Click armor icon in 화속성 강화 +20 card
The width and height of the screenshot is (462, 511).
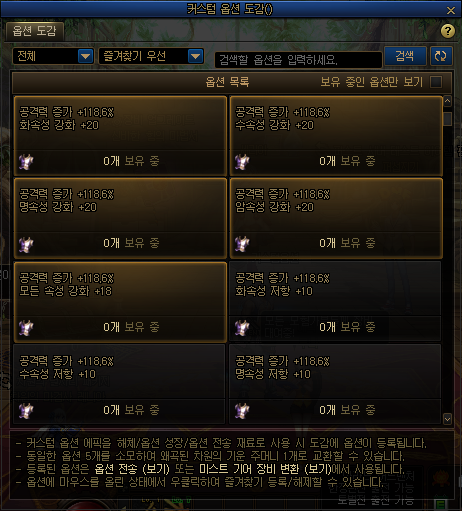(26, 162)
